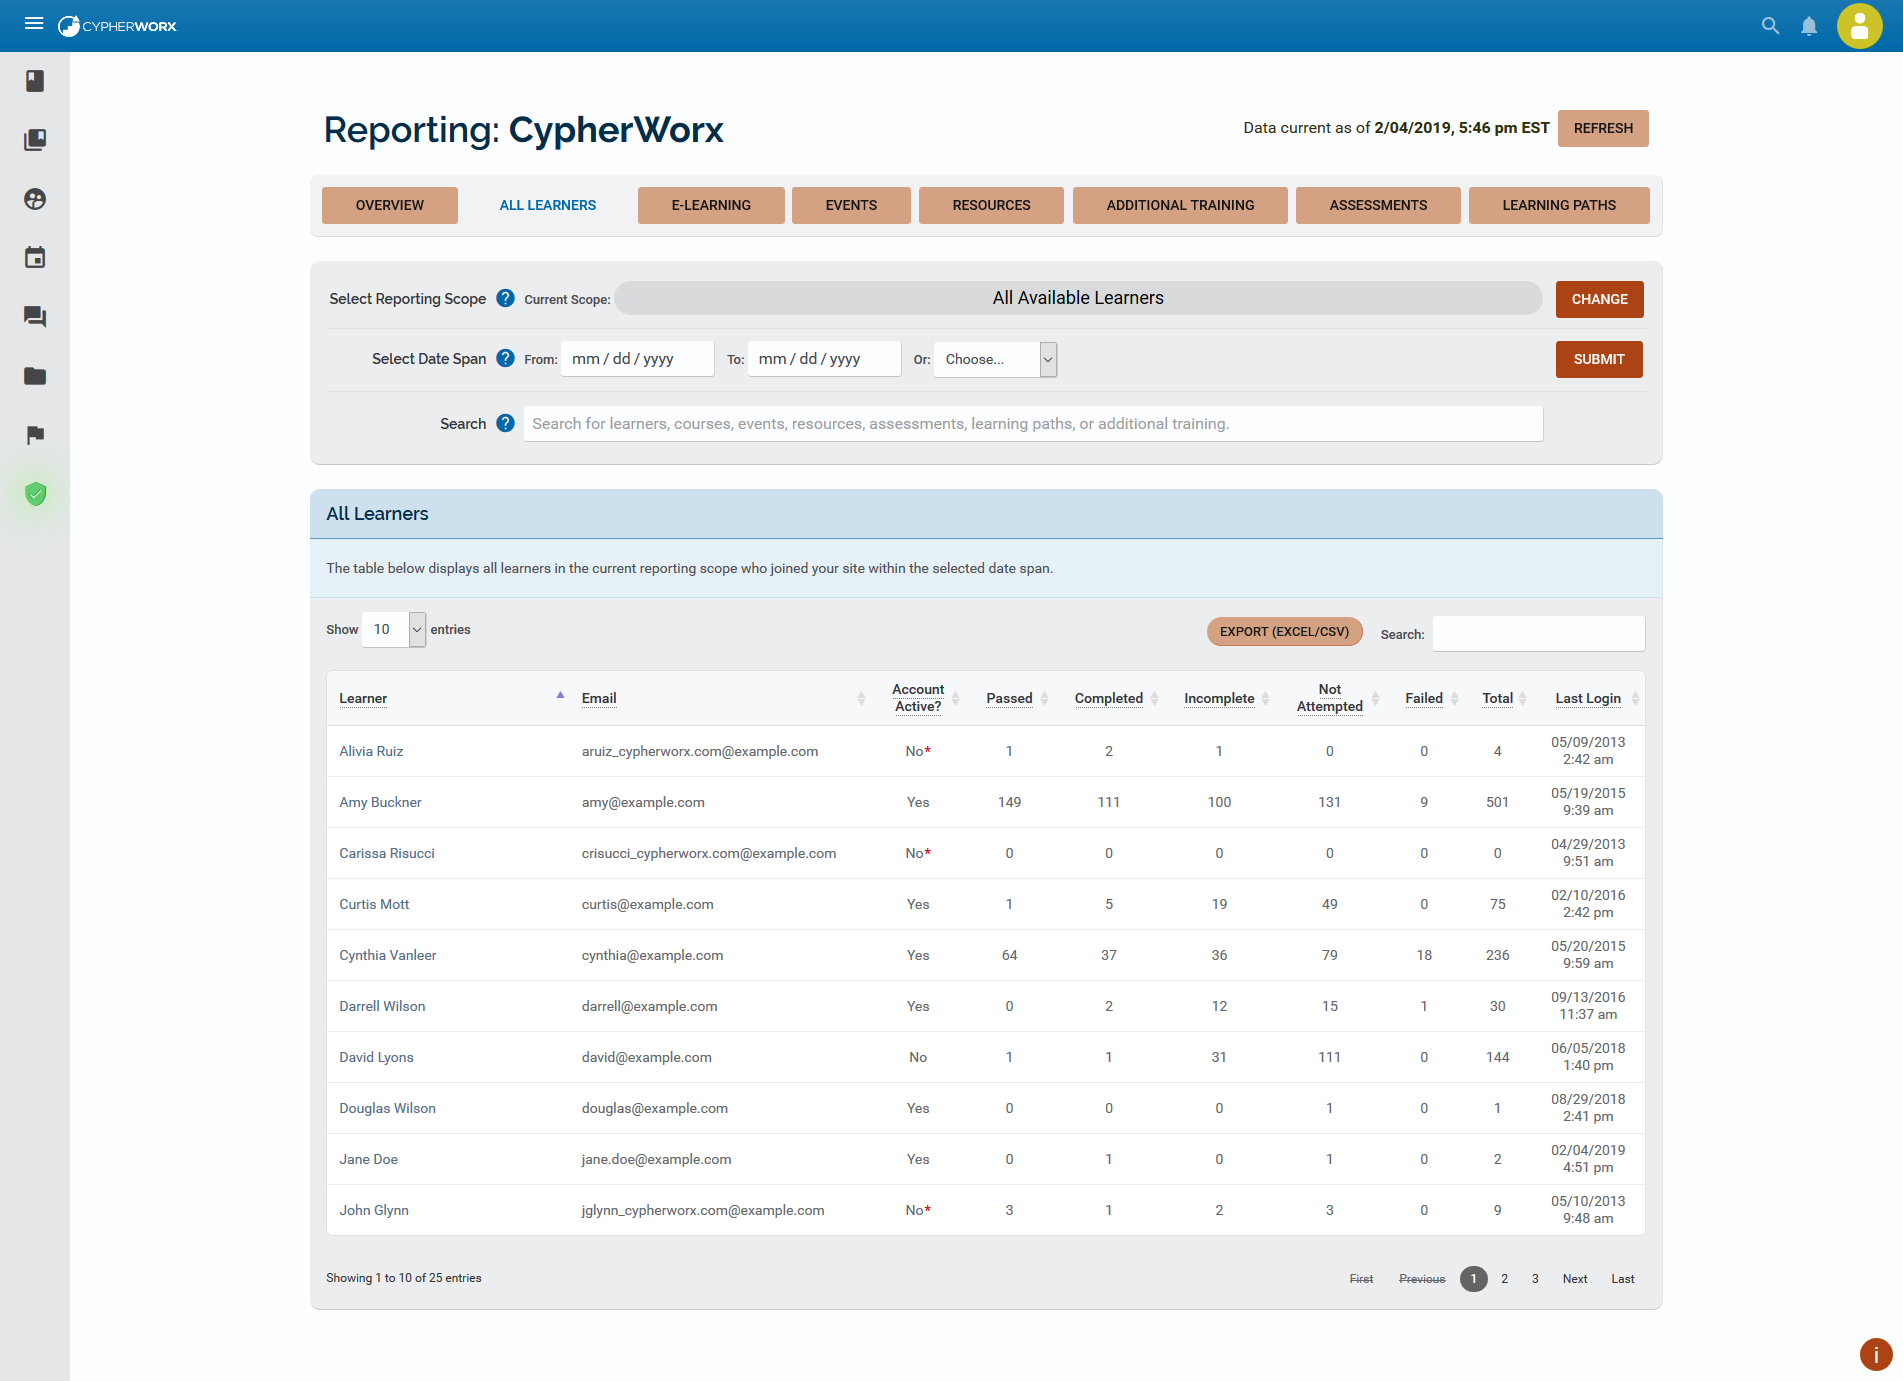The width and height of the screenshot is (1903, 1381).
Task: Go to page 3 of results
Action: coord(1535,1278)
